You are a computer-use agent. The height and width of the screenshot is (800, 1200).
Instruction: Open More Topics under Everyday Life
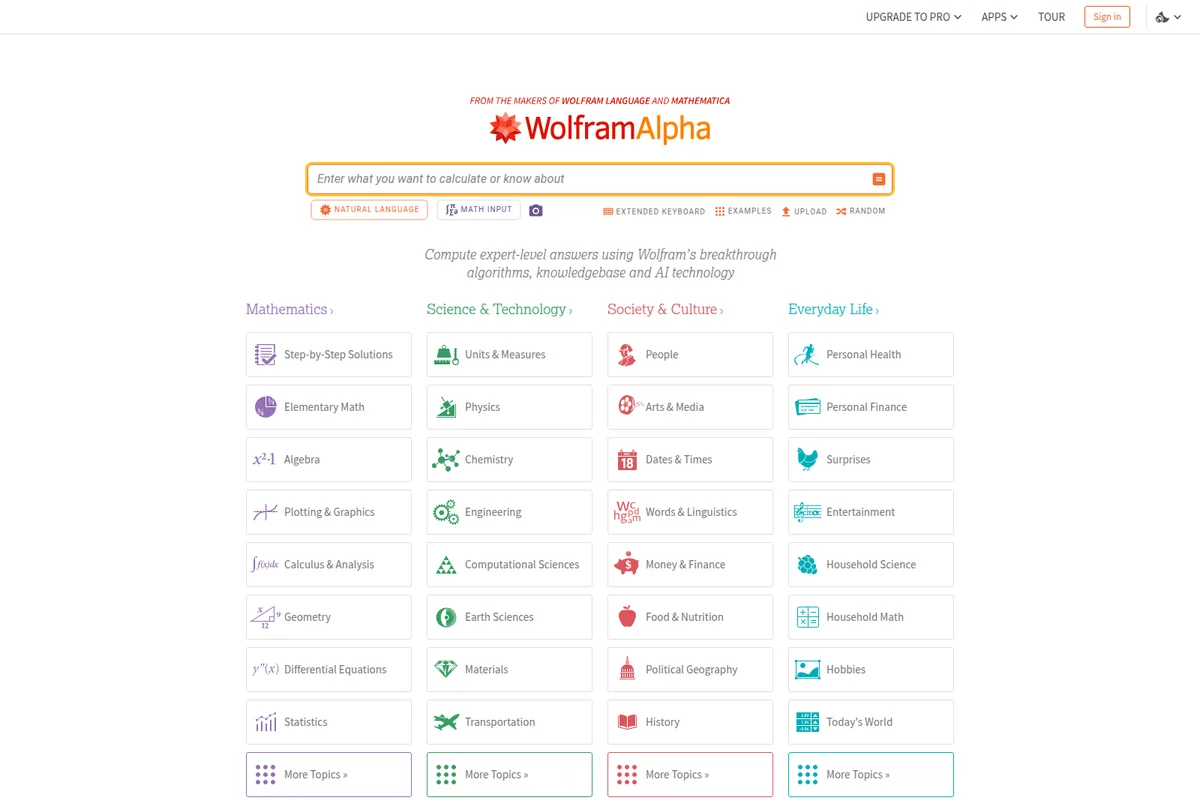click(870, 774)
